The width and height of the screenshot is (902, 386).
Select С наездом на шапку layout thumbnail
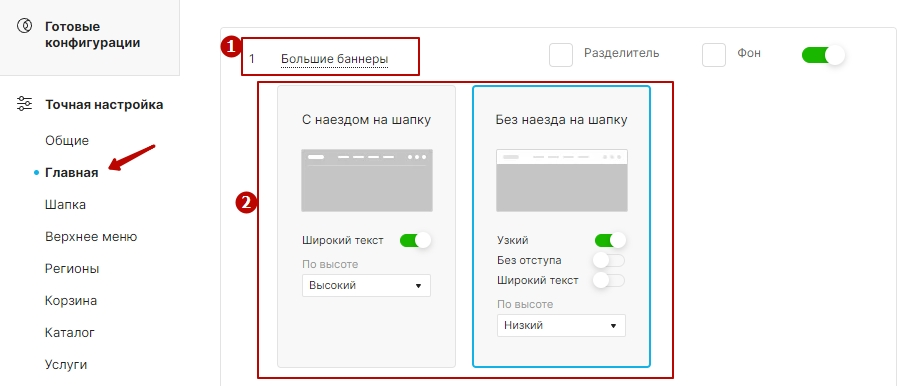pyautogui.click(x=367, y=181)
